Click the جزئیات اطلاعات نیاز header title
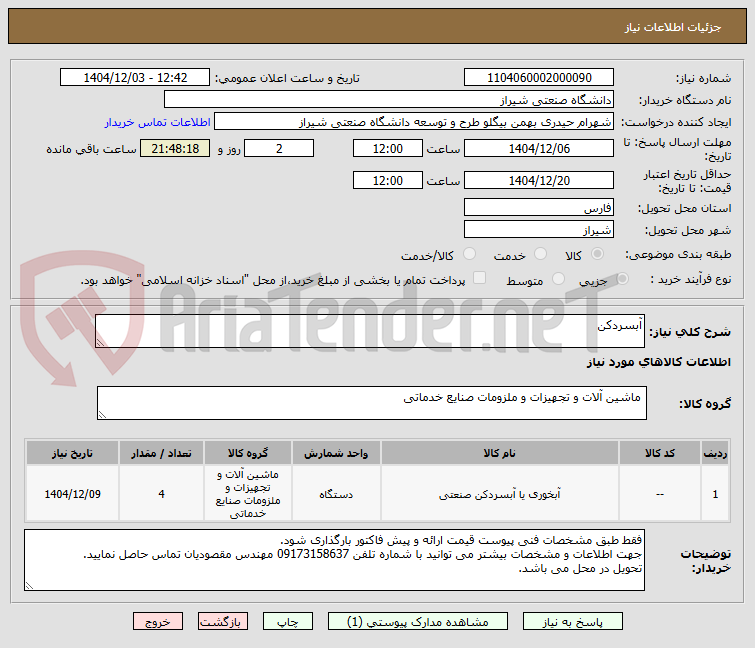755x648 pixels. pyautogui.click(x=673, y=27)
